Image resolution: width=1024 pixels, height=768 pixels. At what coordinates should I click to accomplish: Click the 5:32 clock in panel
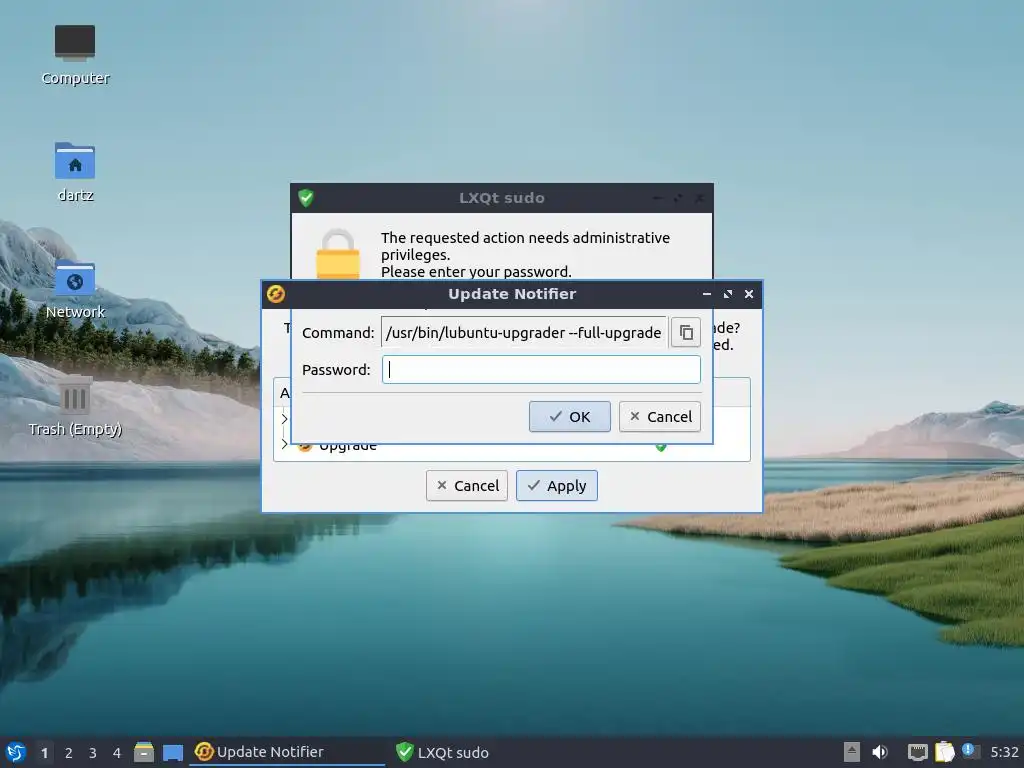(x=1004, y=752)
